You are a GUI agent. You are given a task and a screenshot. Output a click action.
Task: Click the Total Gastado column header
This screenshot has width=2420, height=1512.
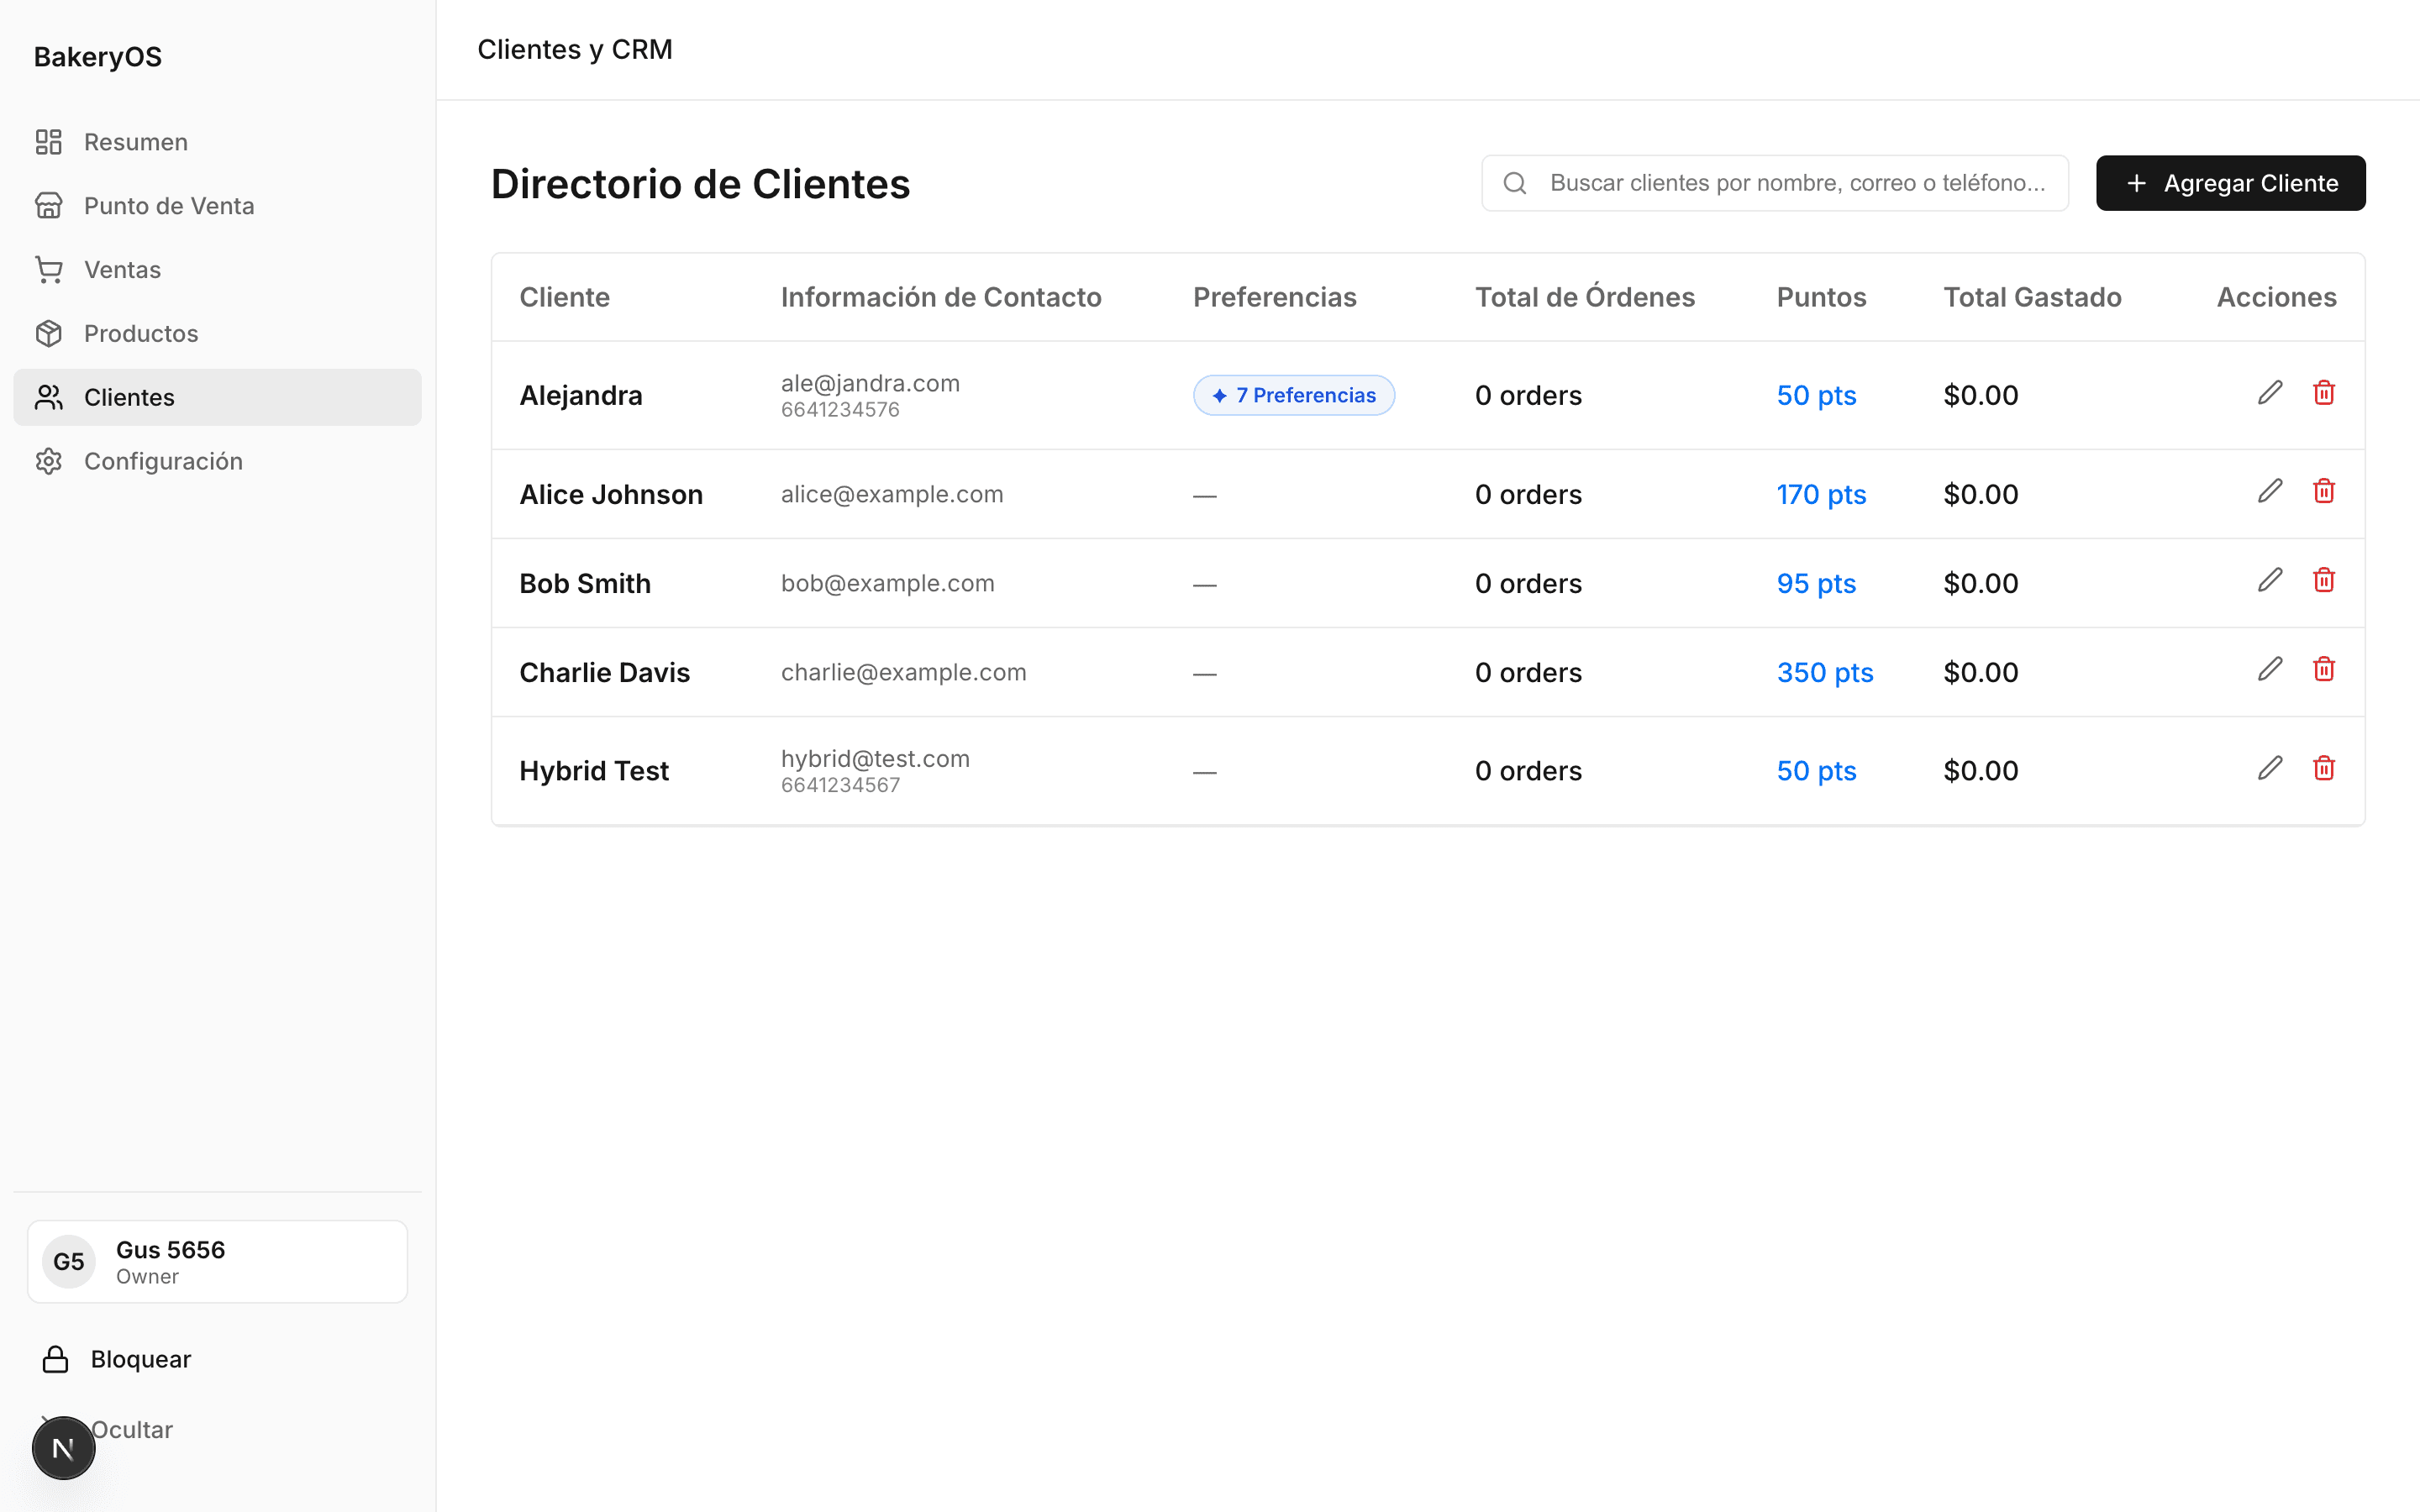click(2032, 297)
